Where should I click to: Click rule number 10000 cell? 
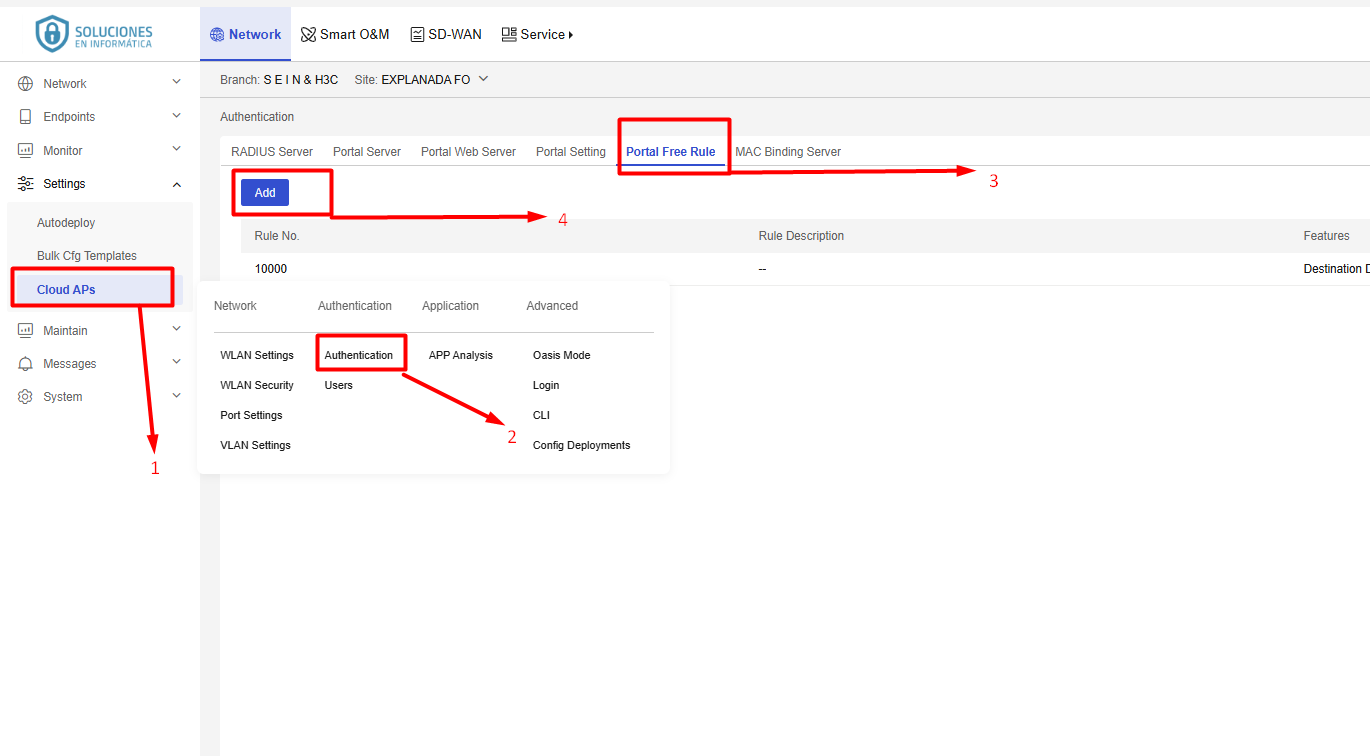(271, 269)
